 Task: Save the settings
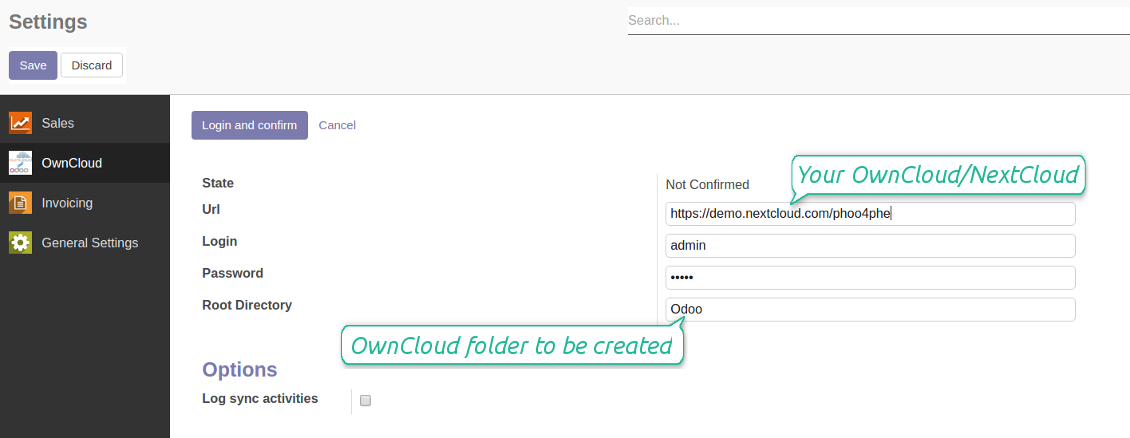pos(33,65)
